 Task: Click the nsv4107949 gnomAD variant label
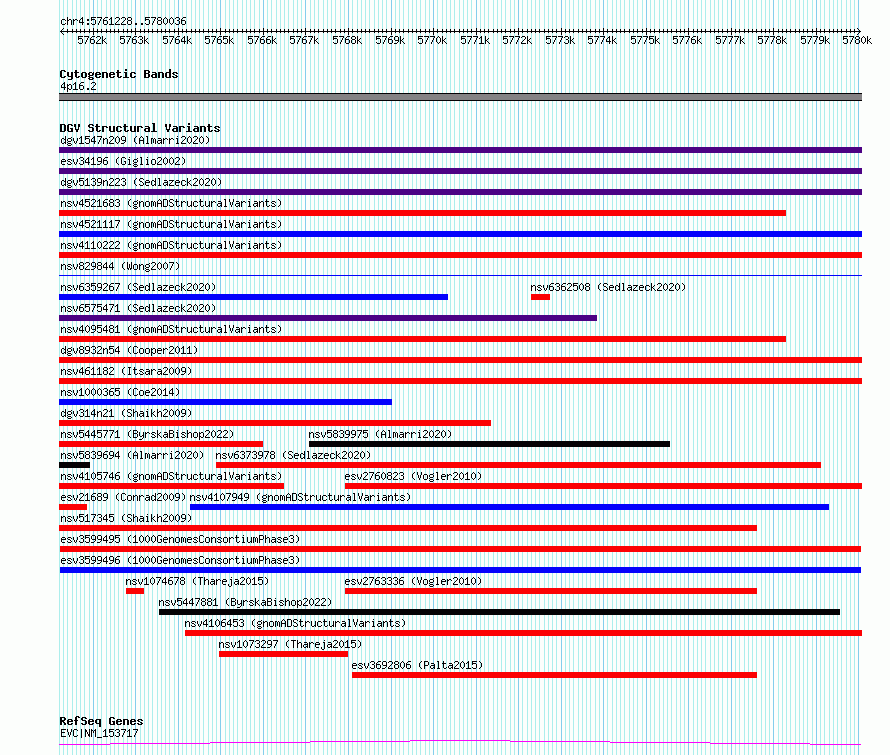tap(300, 497)
